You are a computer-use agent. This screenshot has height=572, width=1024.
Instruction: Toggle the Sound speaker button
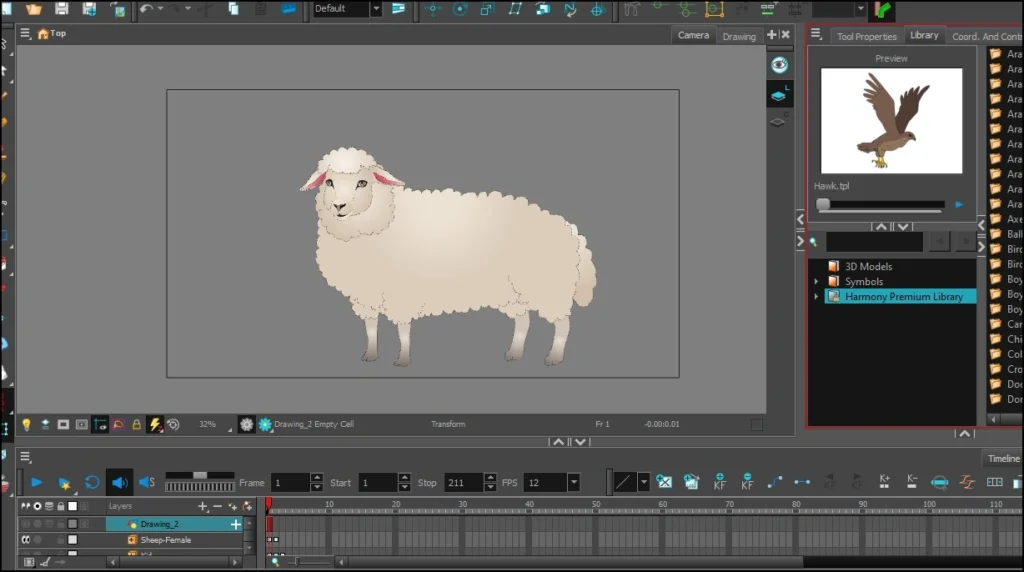pos(120,483)
